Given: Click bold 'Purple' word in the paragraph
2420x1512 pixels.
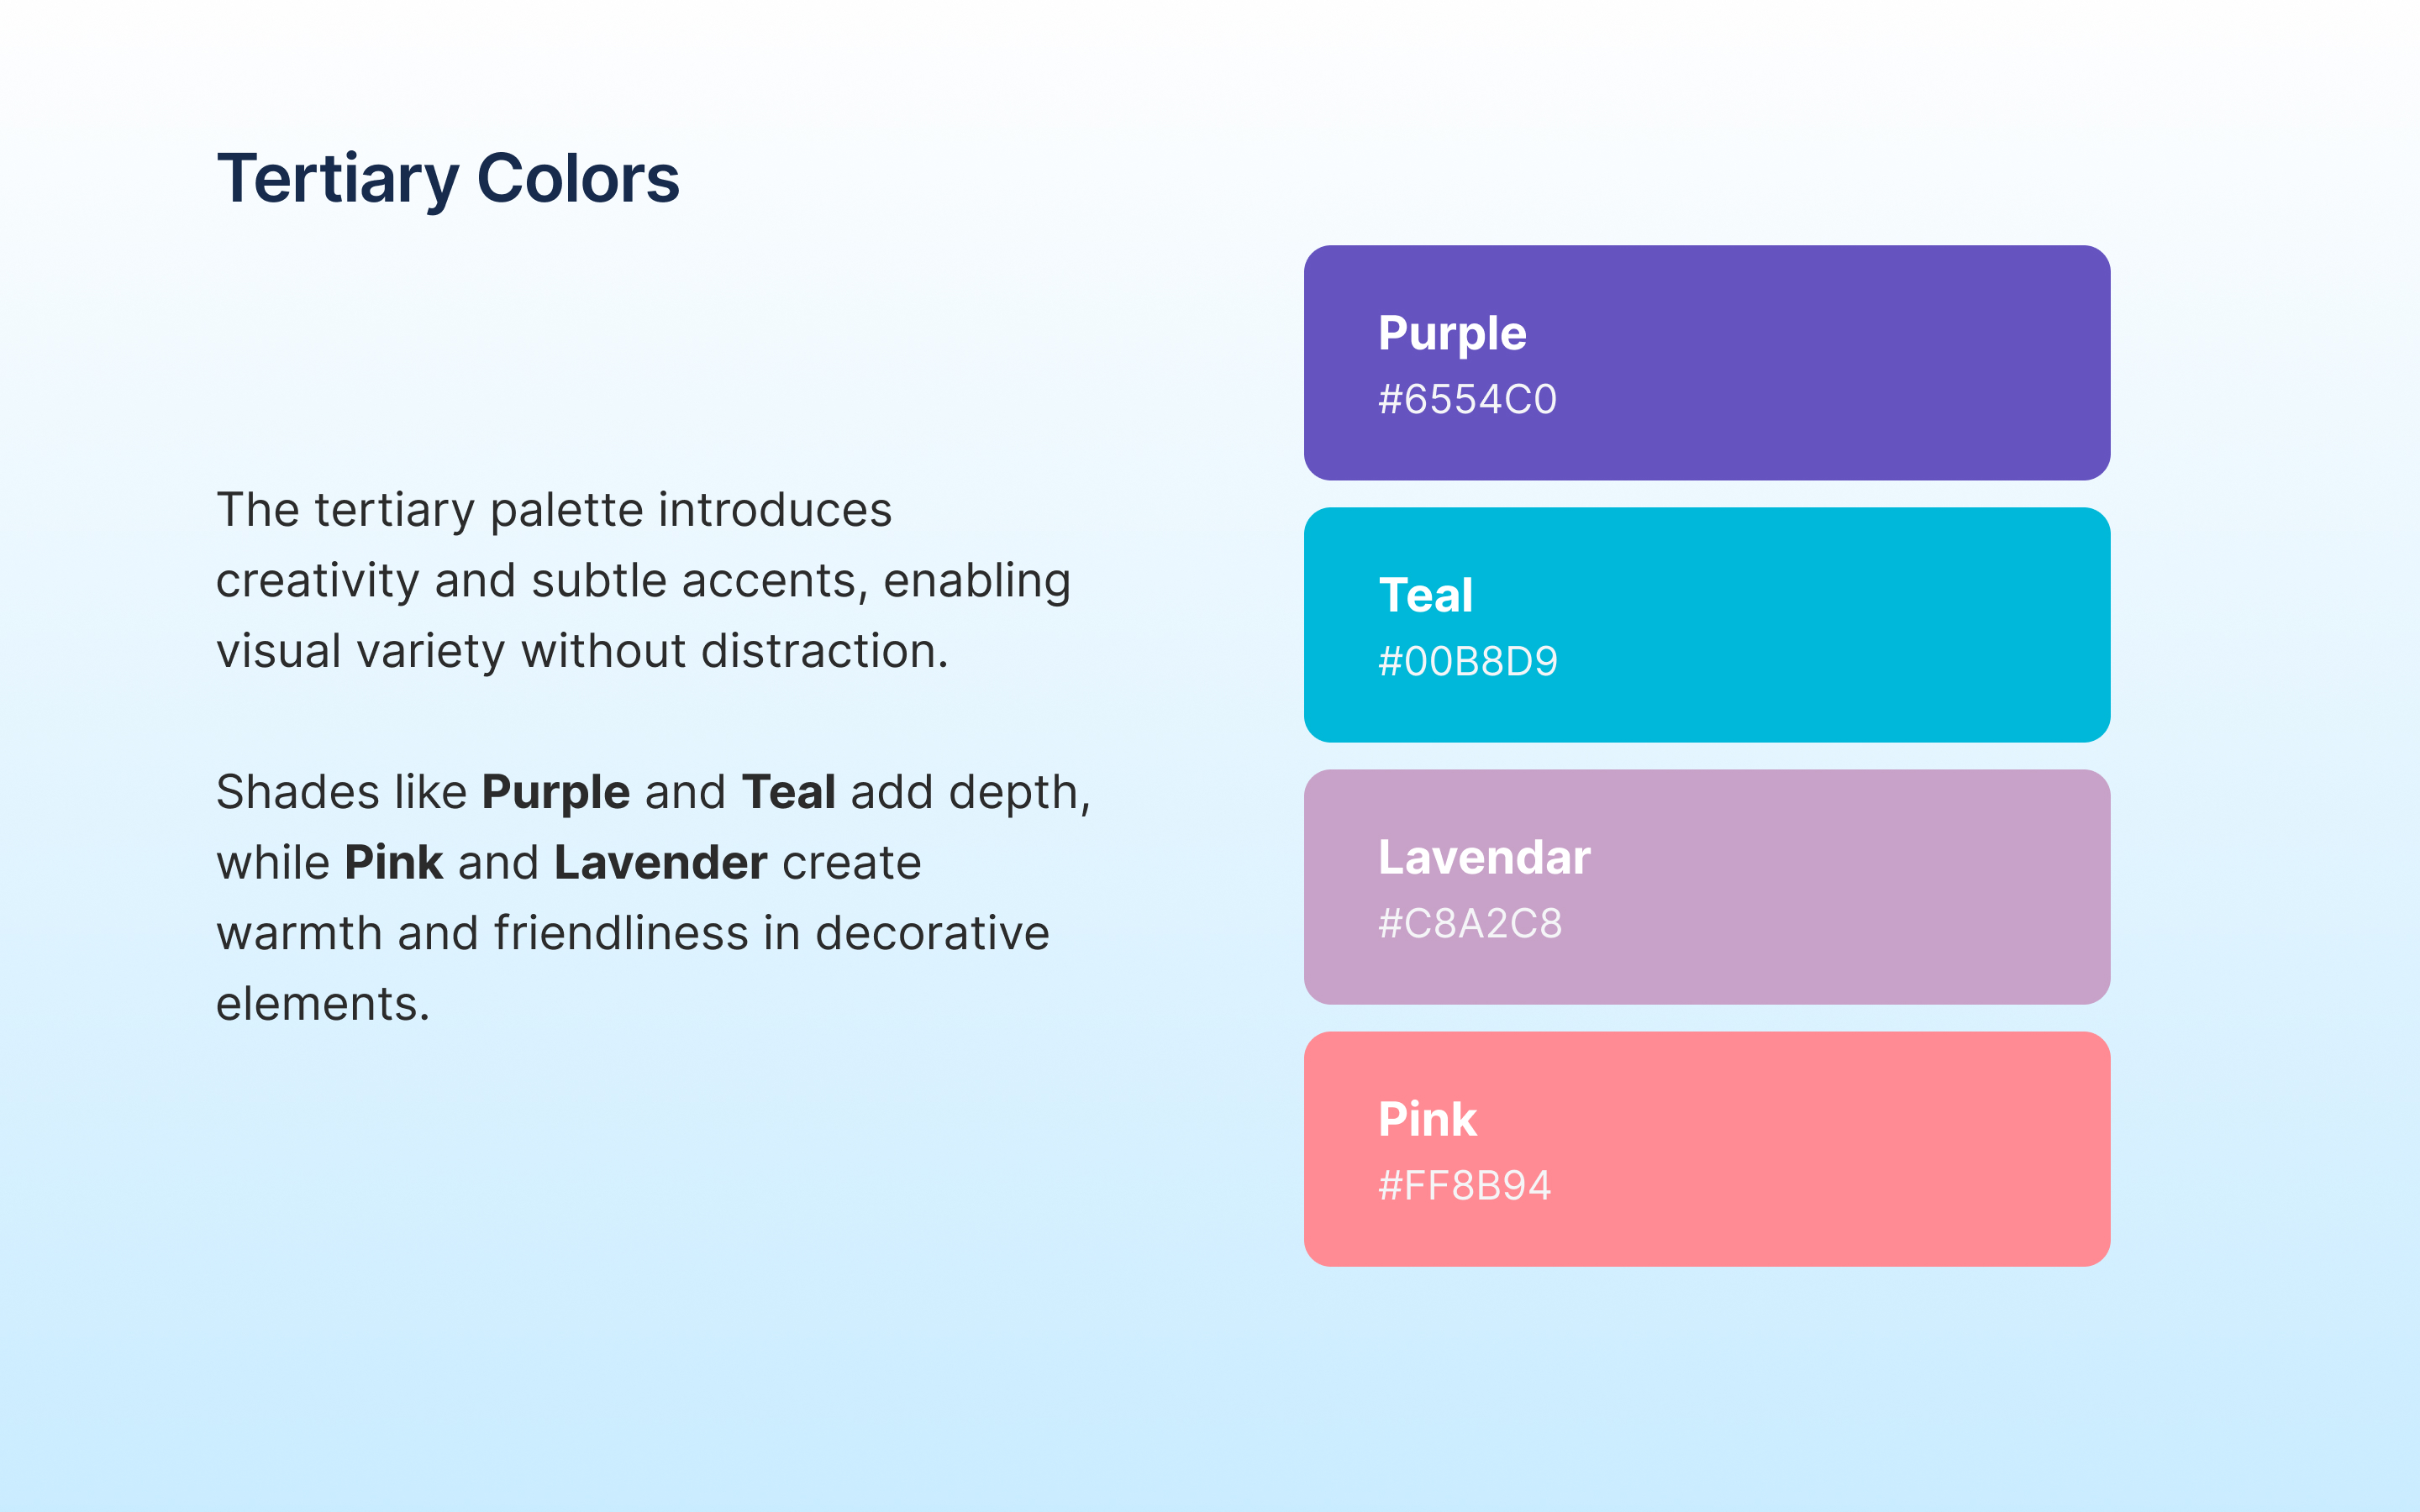Looking at the screenshot, I should click(556, 792).
